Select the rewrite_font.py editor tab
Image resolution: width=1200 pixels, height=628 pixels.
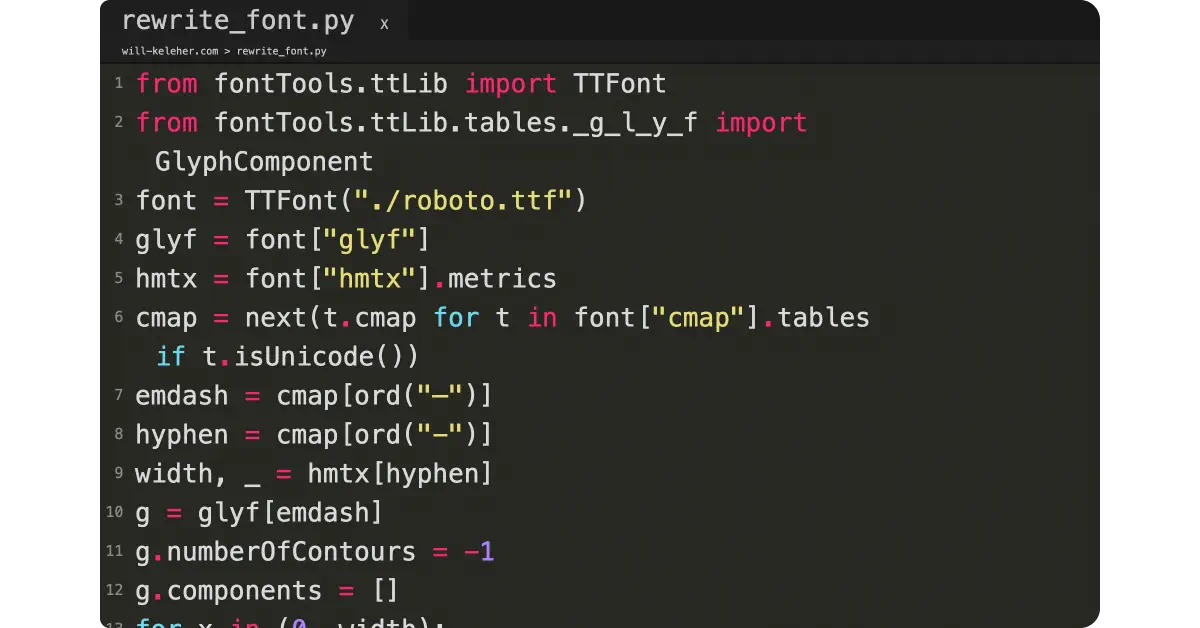click(x=236, y=21)
